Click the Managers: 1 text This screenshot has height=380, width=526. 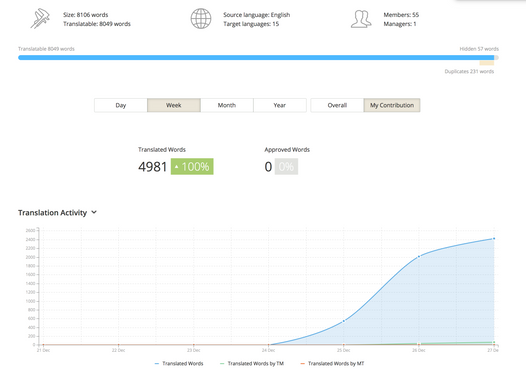point(400,24)
